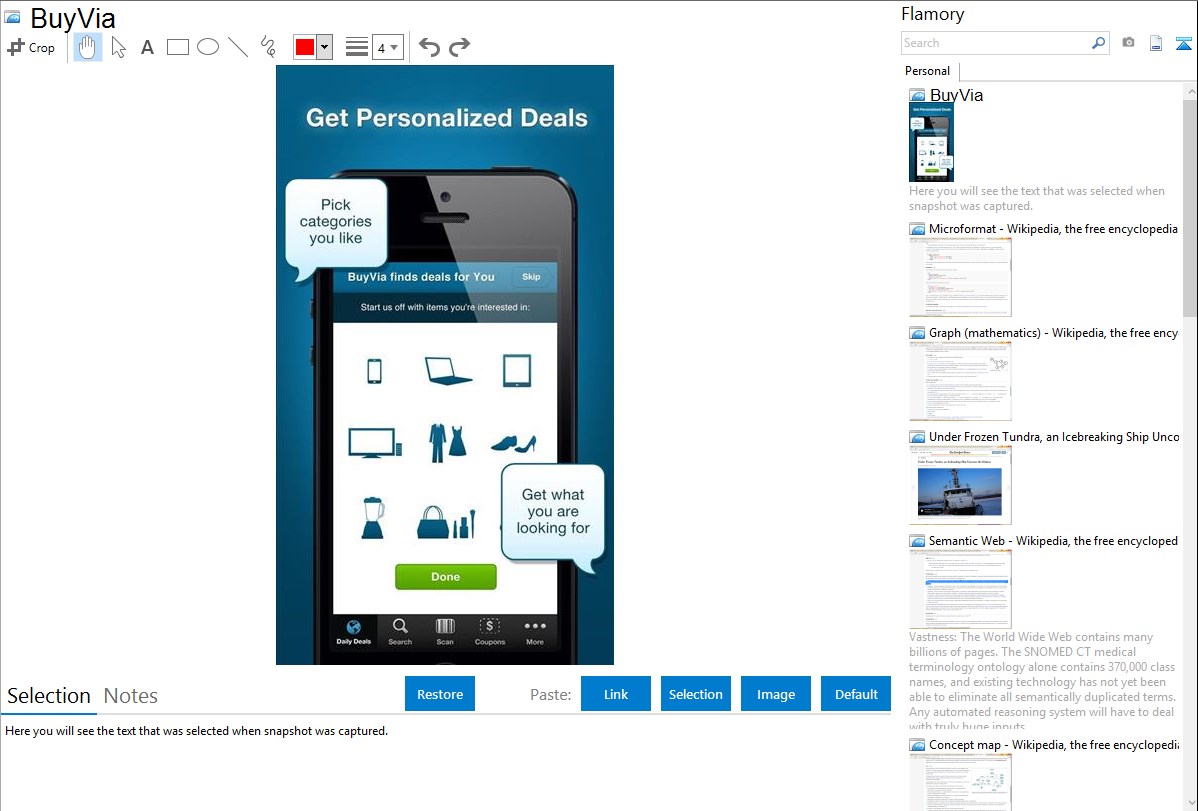Choose the text annotation tool
Image resolution: width=1198 pixels, height=811 pixels.
(x=147, y=47)
